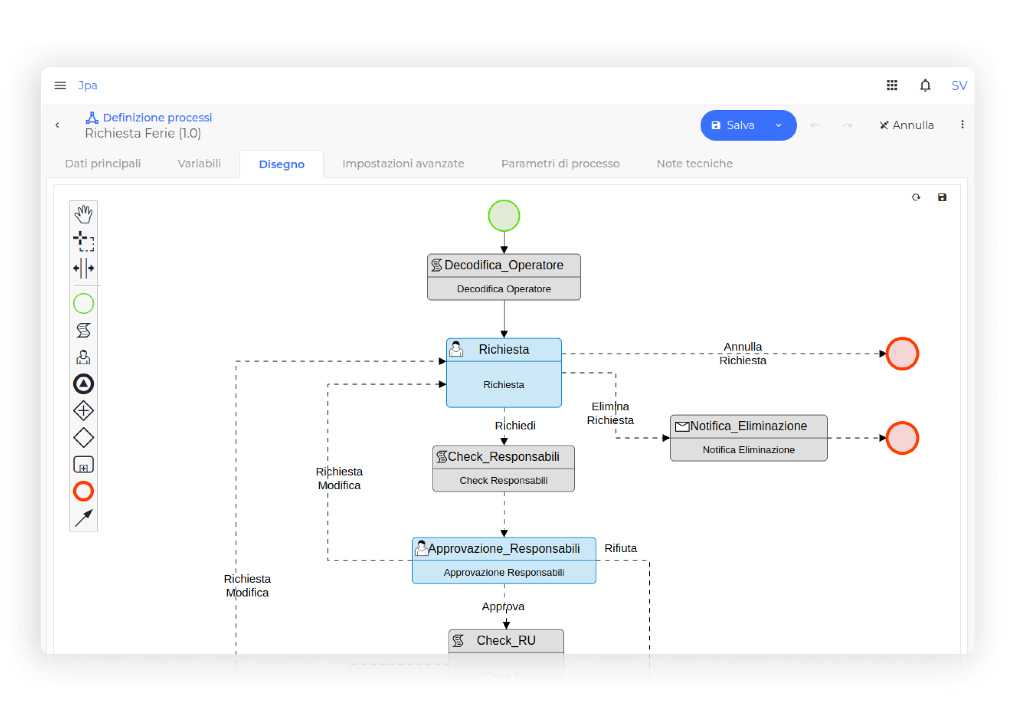Open the apps grid menu
The height and width of the screenshot is (720, 1024).
coord(892,86)
